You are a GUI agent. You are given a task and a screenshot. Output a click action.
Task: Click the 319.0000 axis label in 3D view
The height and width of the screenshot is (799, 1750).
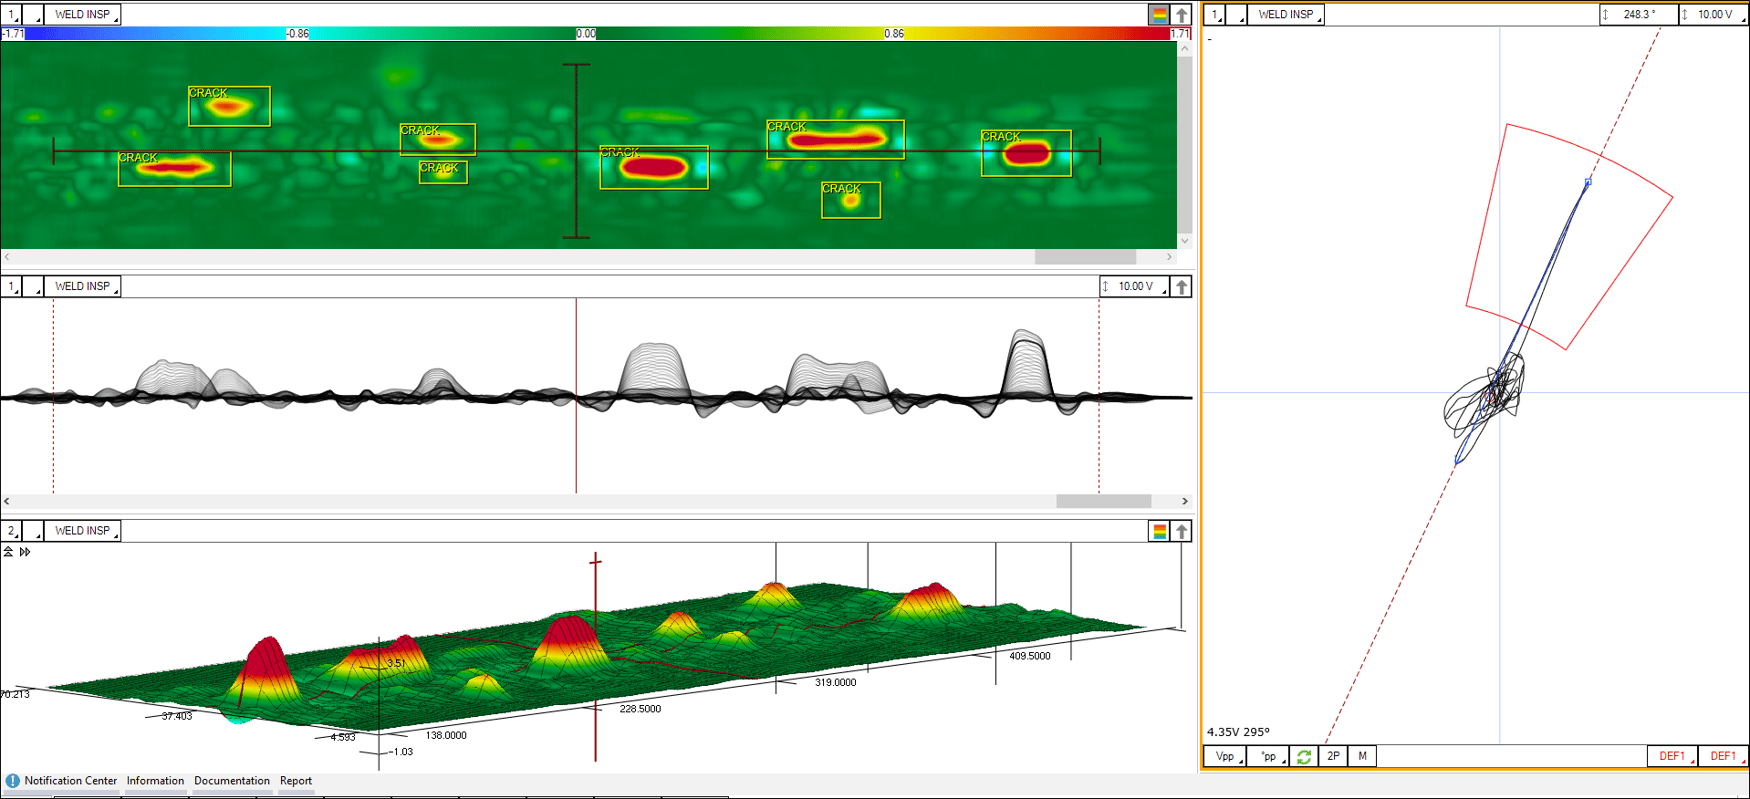835,683
